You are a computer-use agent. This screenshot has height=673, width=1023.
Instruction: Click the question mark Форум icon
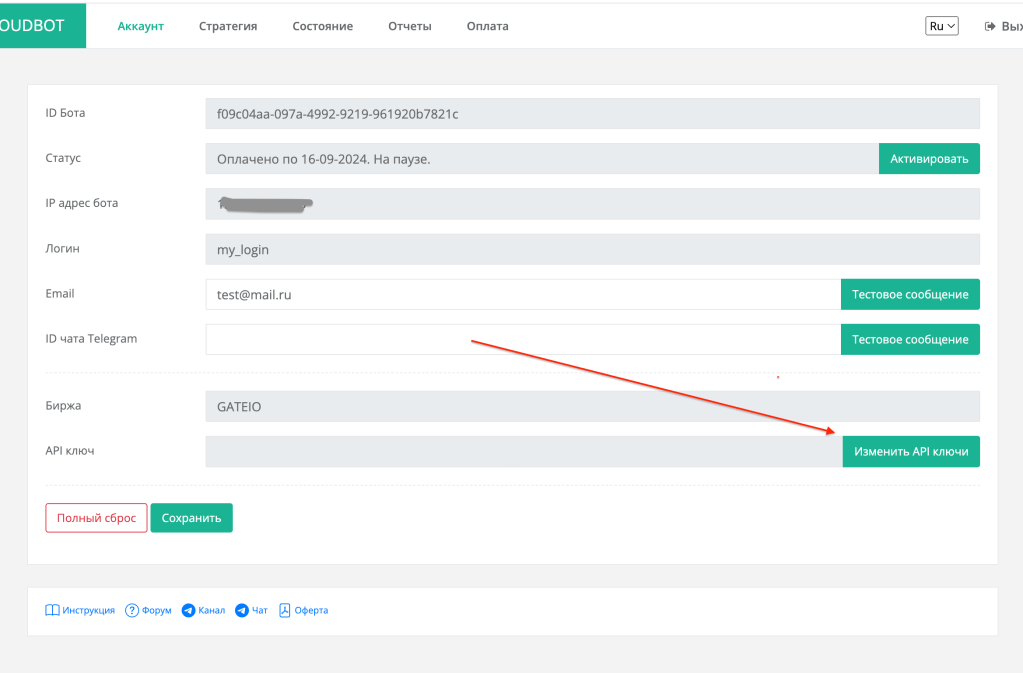[x=132, y=610]
